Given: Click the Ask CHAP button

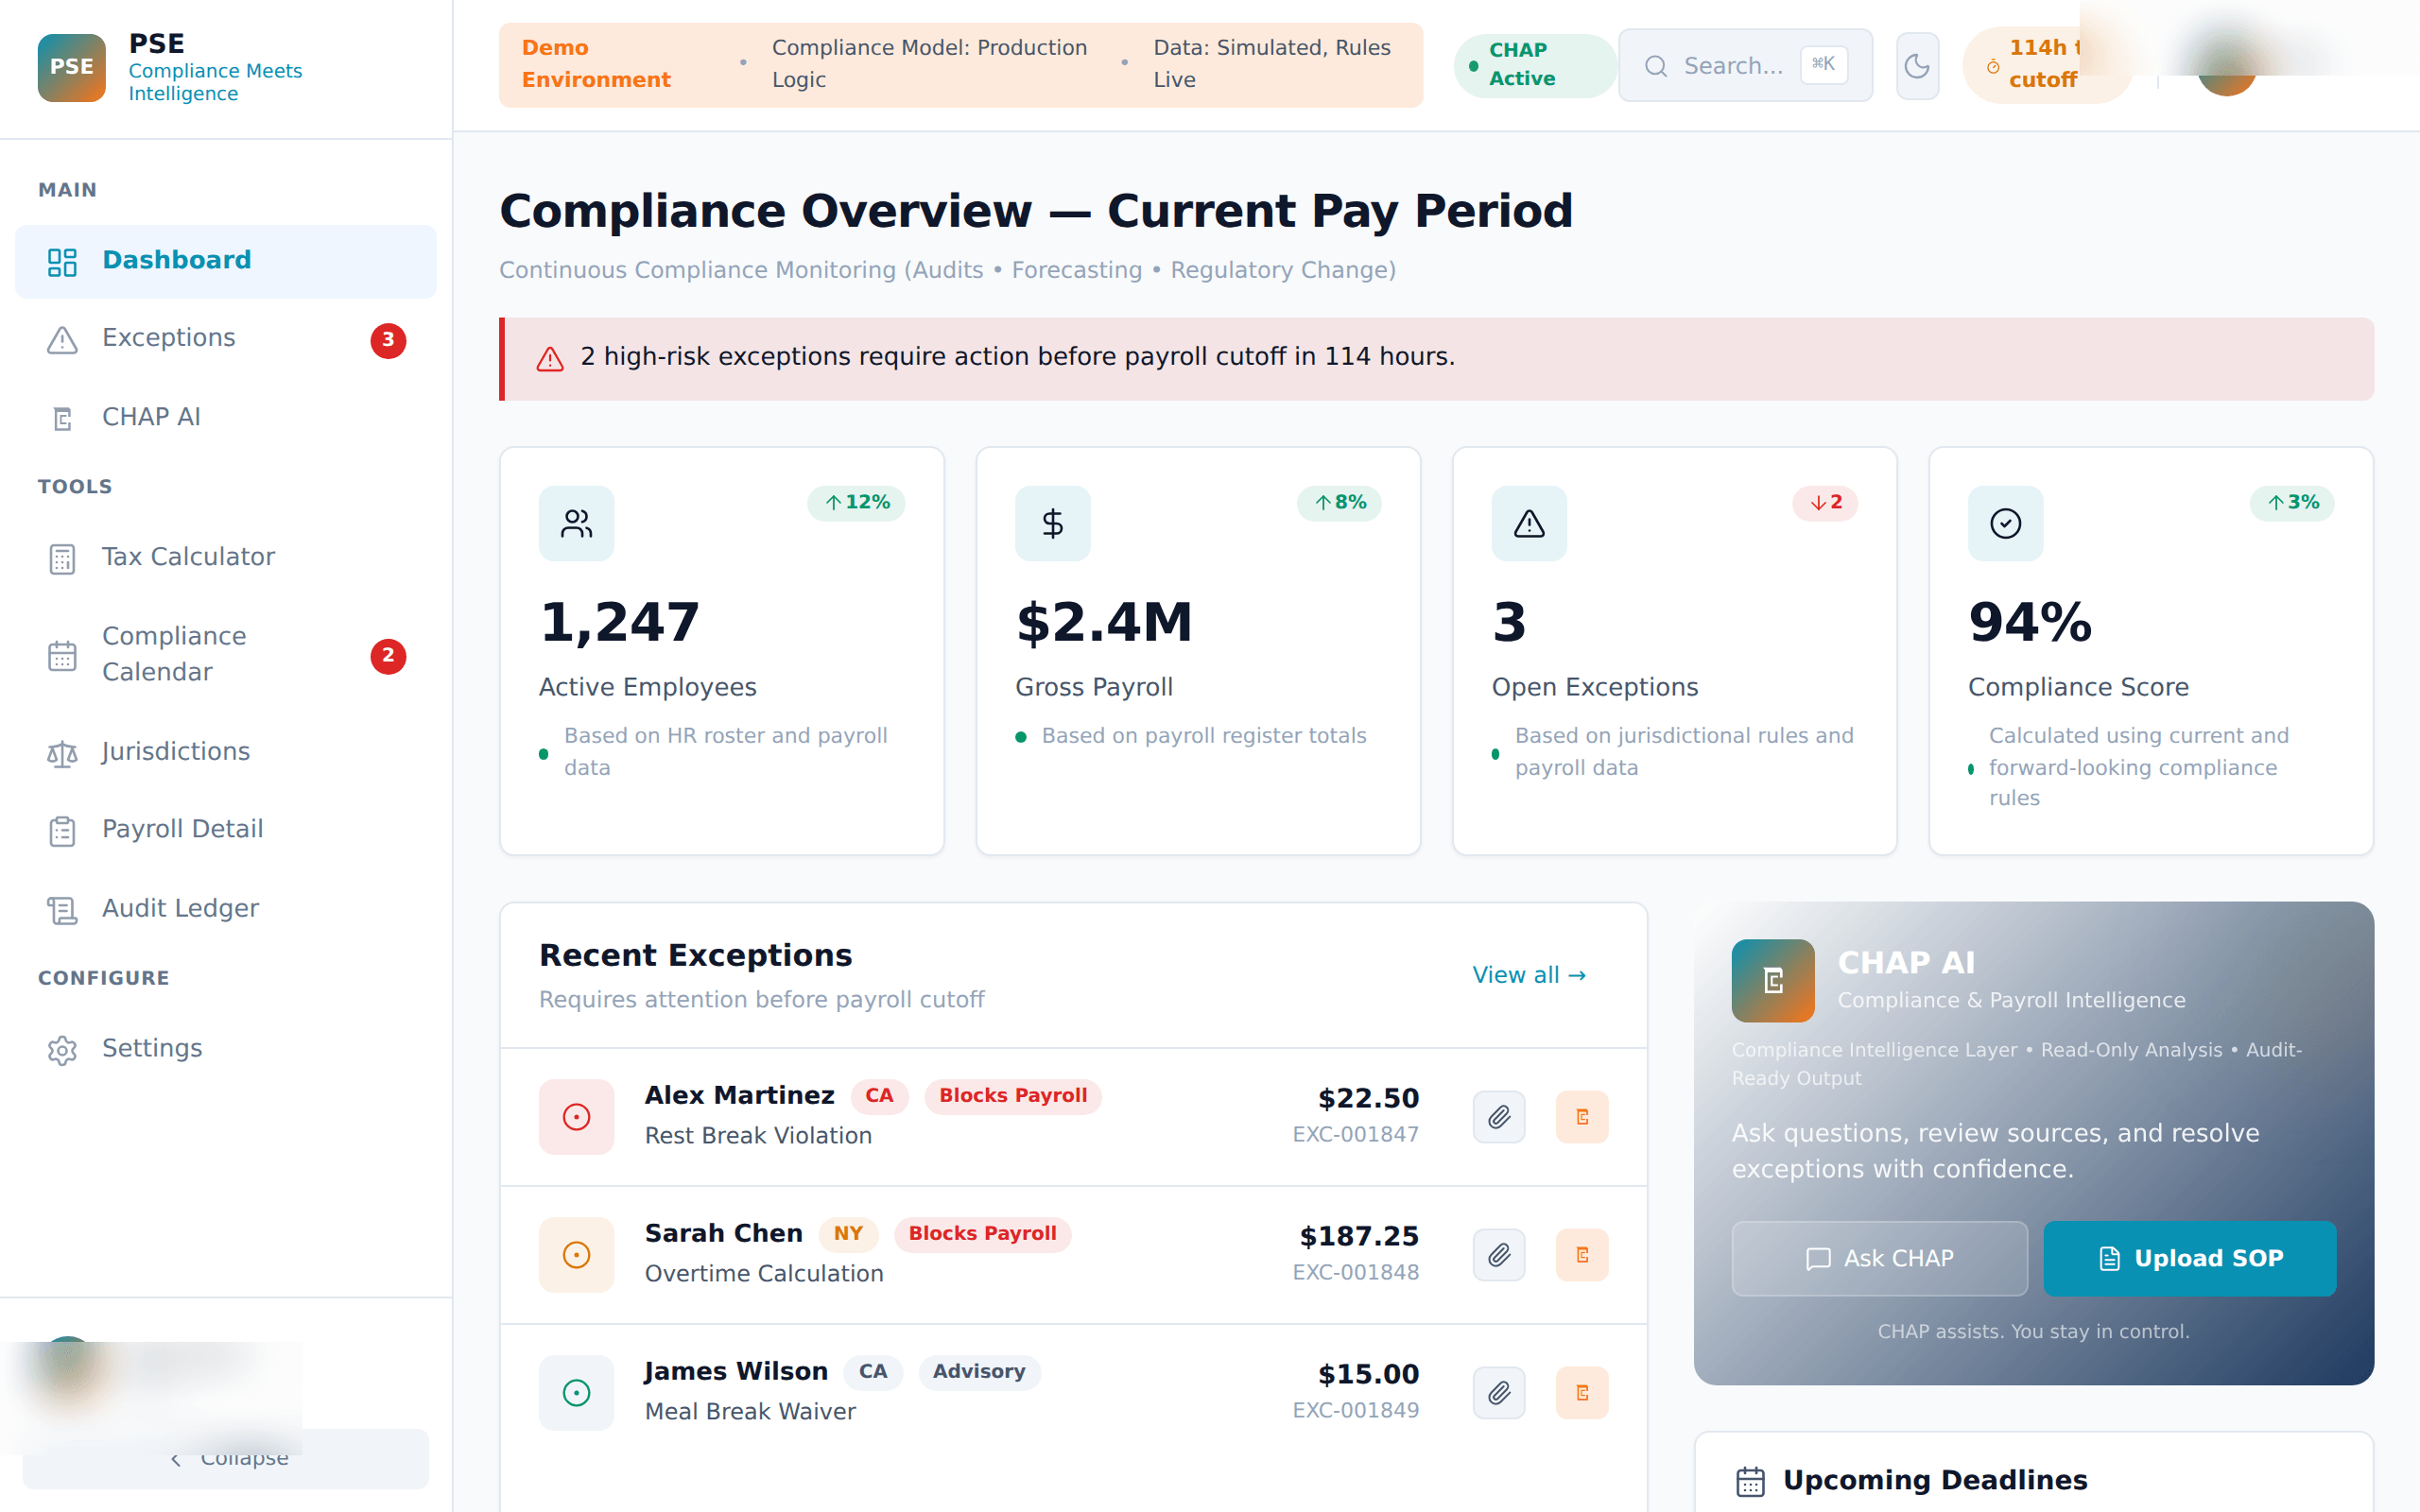Looking at the screenshot, I should pyautogui.click(x=1879, y=1258).
